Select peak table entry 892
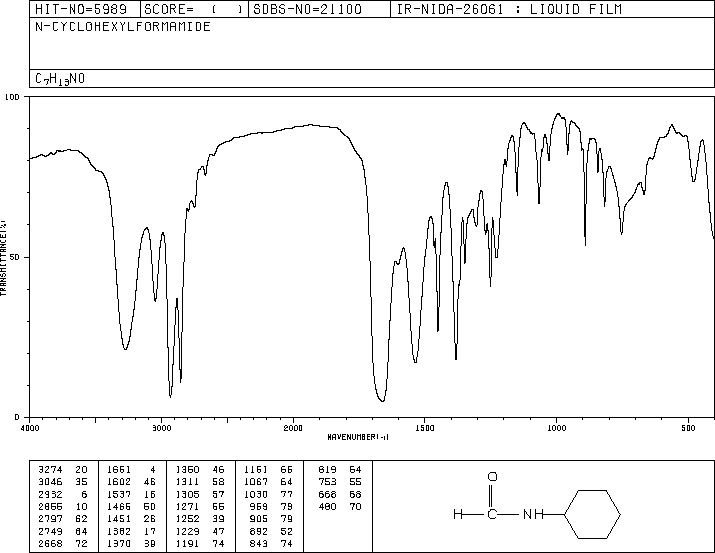715x553 pixels. pos(259,531)
